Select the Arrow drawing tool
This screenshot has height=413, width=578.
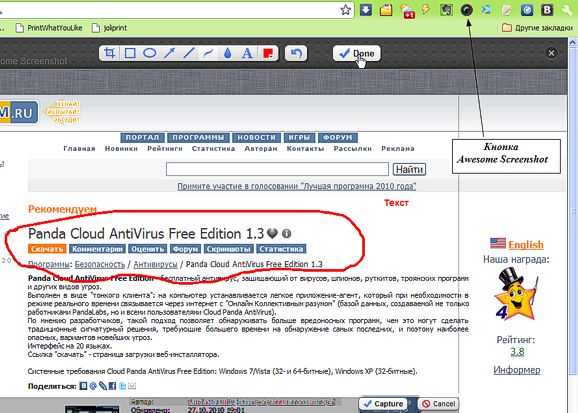[x=169, y=53]
